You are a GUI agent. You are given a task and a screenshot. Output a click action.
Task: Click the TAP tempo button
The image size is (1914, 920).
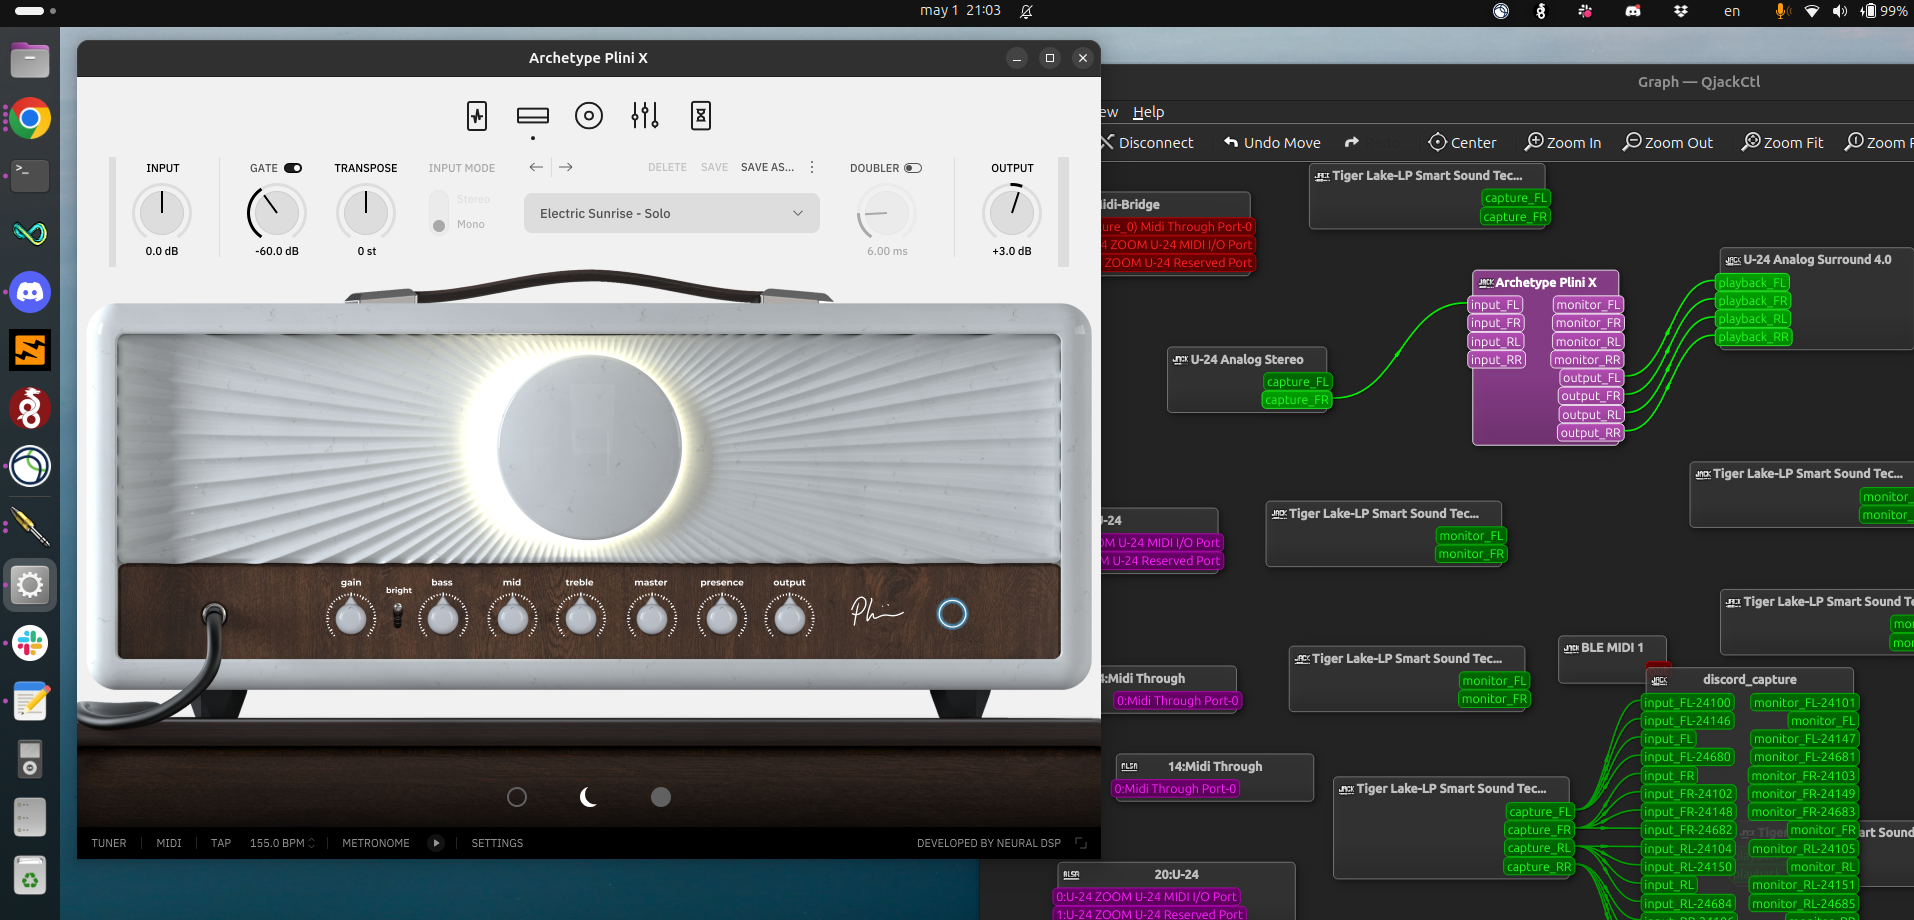(x=221, y=843)
